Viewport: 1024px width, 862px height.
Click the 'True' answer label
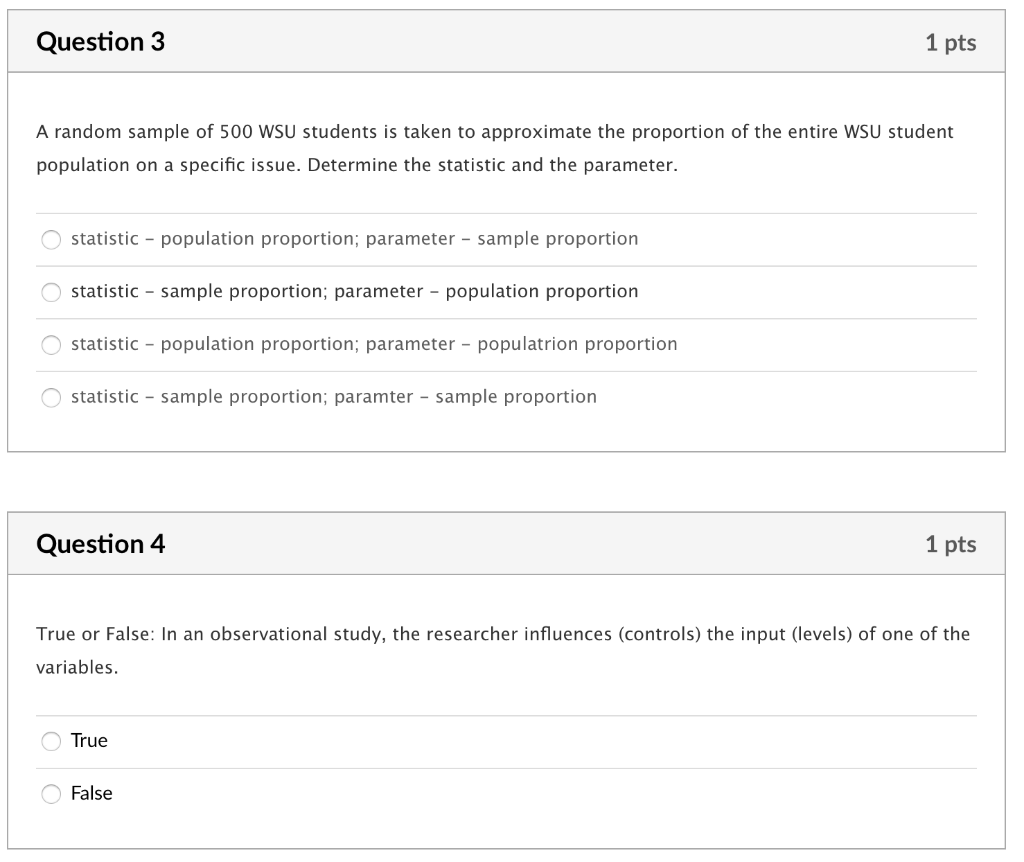pyautogui.click(x=89, y=741)
